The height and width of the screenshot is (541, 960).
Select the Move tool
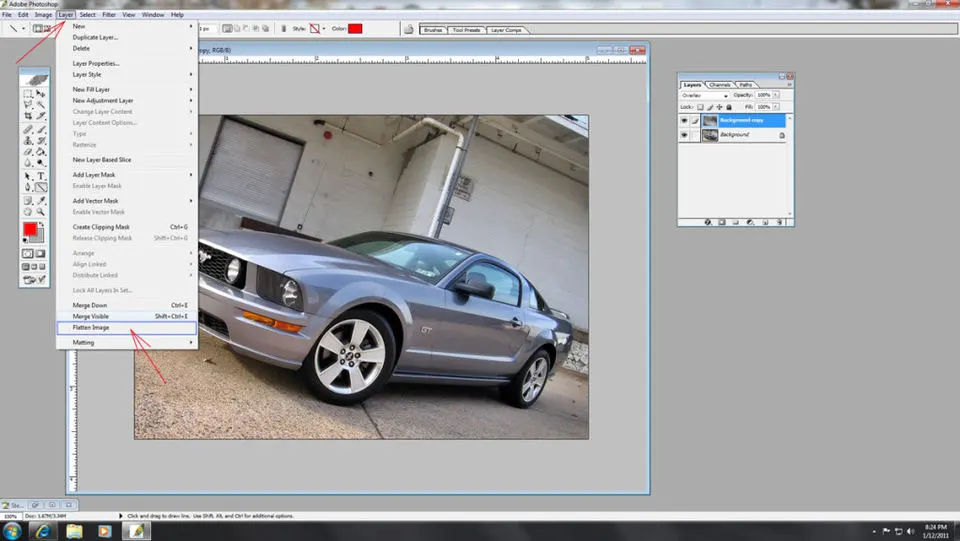[40, 93]
